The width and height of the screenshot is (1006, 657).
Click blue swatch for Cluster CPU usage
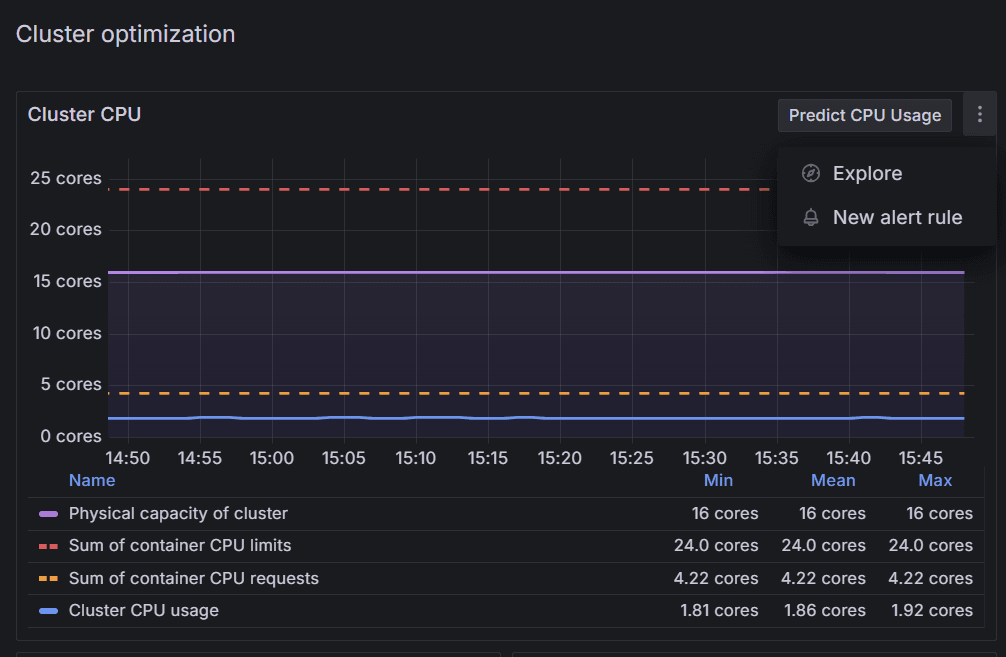pos(48,610)
